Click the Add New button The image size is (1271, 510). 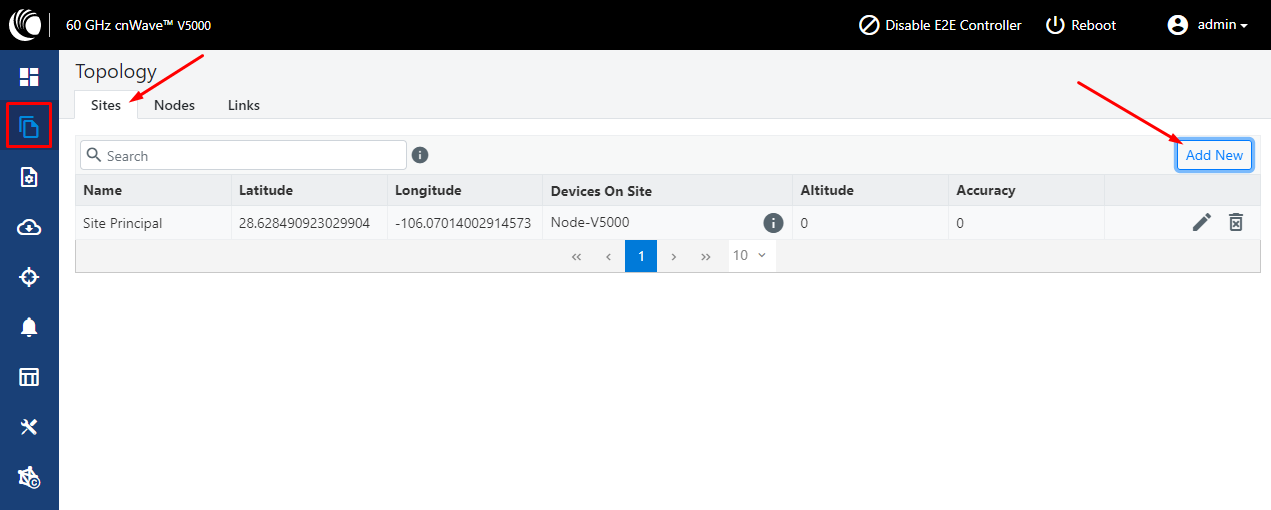[x=1214, y=155]
